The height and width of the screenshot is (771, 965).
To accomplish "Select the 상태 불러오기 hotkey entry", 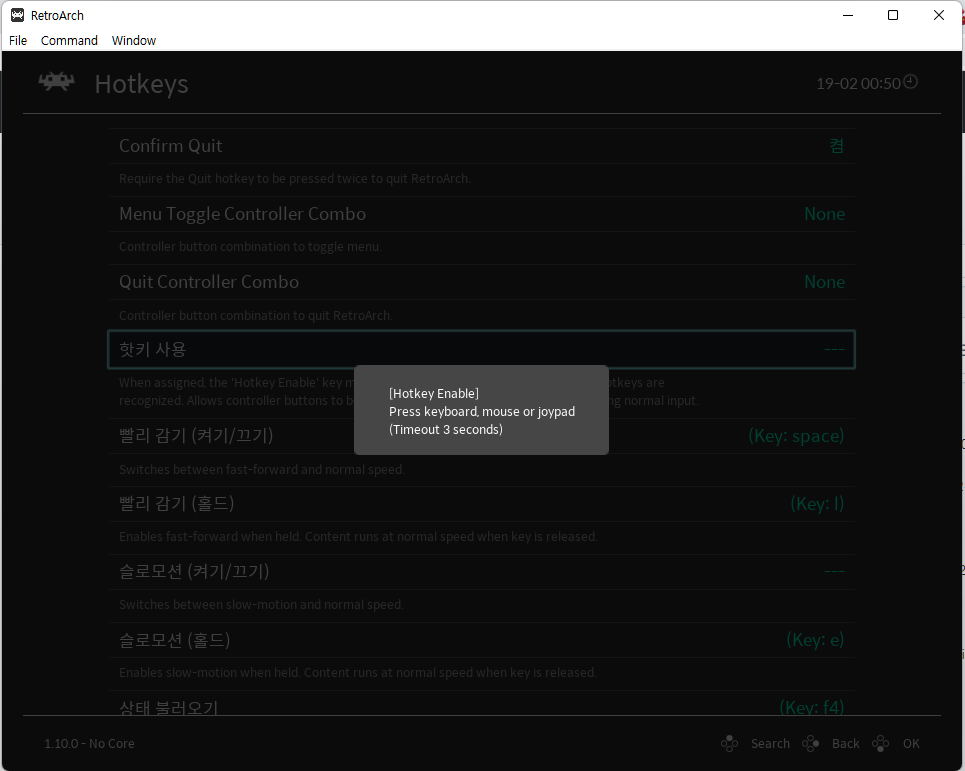I will coord(481,704).
